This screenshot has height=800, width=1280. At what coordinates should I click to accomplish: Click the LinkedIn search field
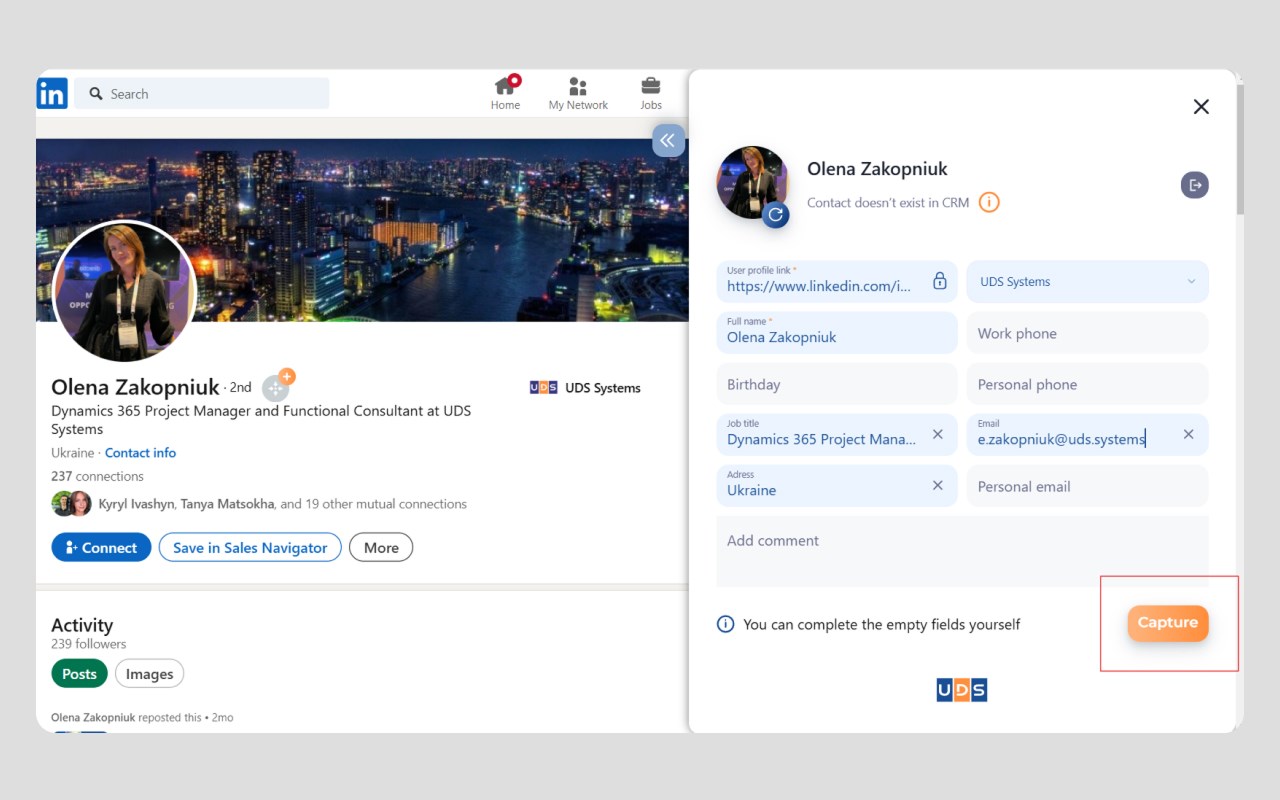click(202, 93)
